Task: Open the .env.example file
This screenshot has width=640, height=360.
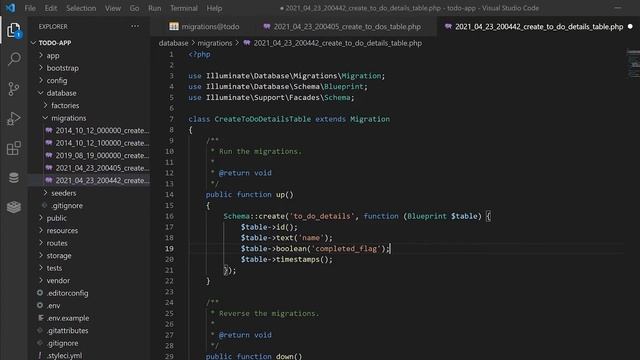Action: [x=67, y=318]
